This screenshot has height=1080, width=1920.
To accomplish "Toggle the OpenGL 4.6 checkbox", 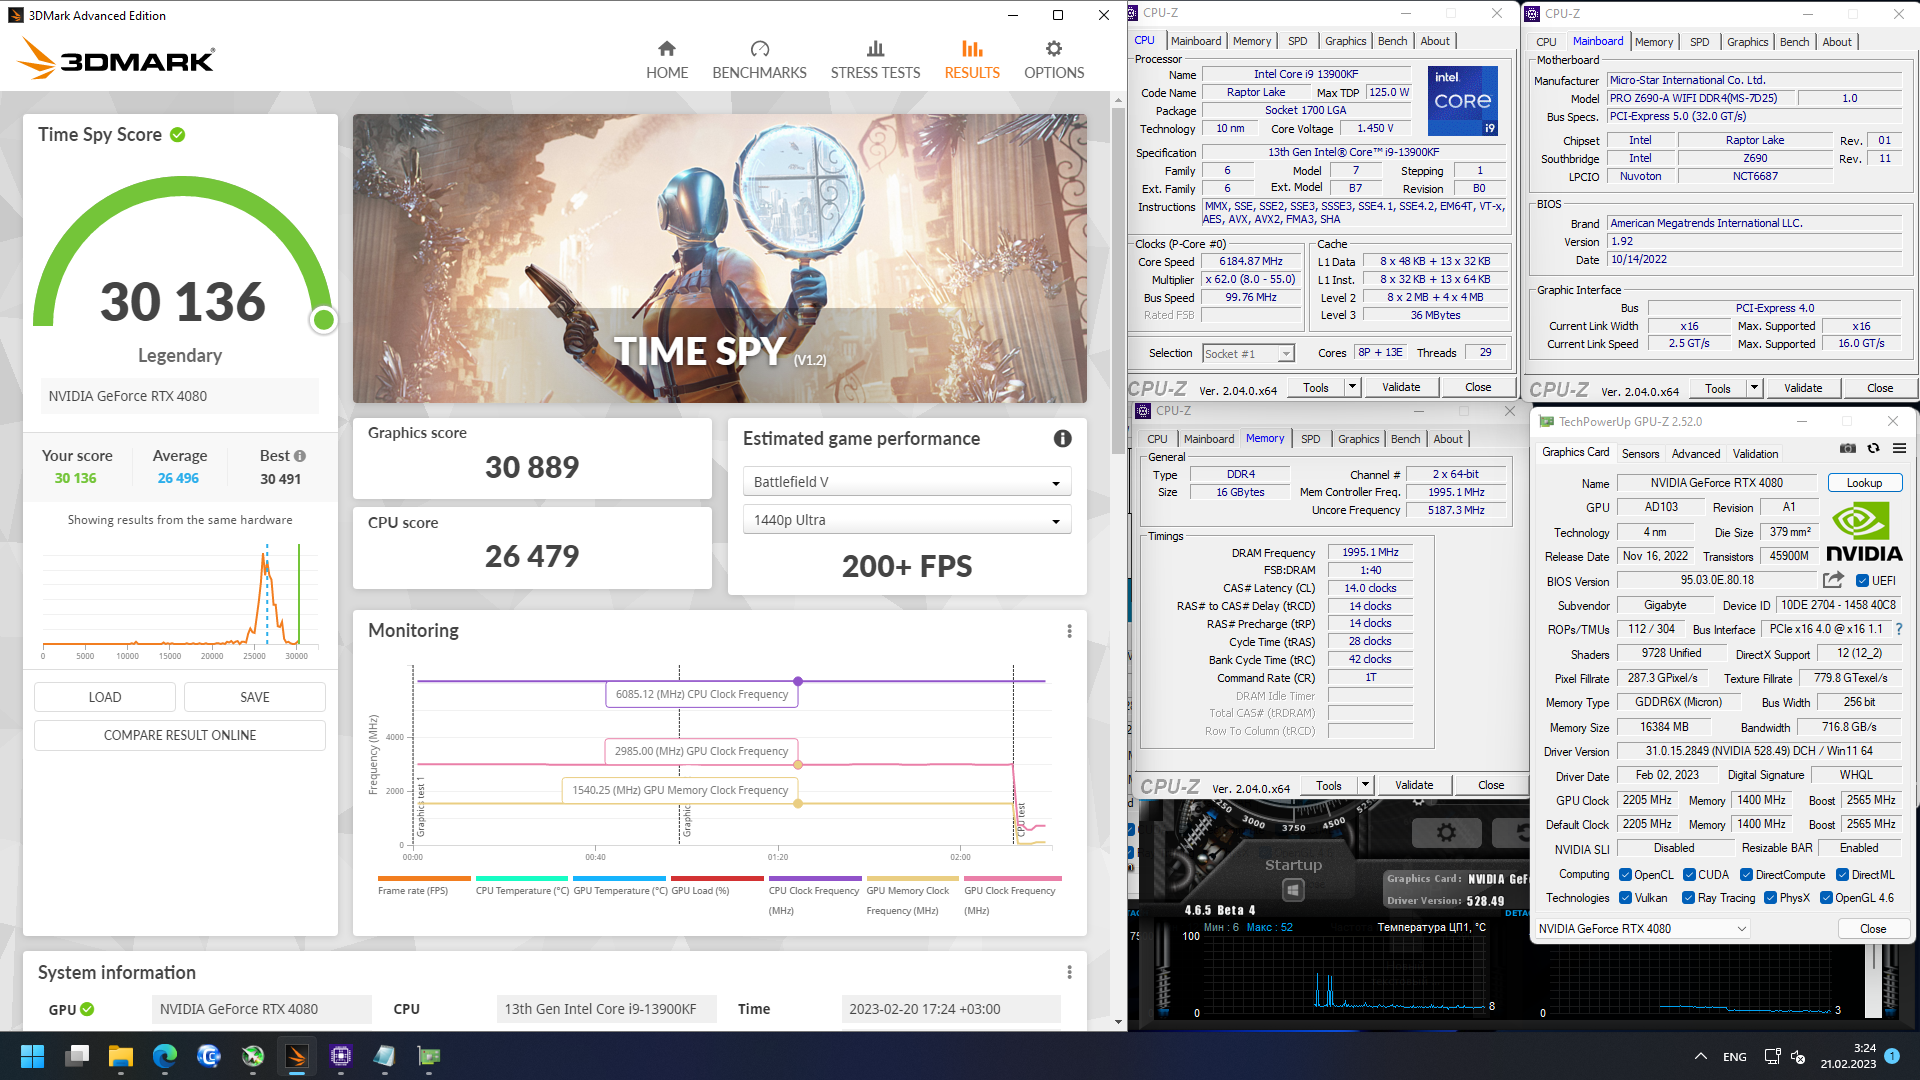I will (1826, 898).
